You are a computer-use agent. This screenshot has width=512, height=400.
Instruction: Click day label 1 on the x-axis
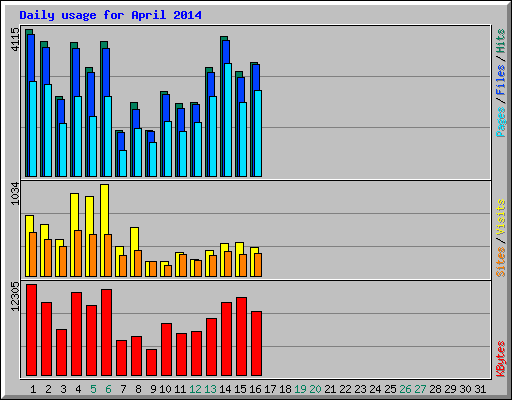pos(33,389)
